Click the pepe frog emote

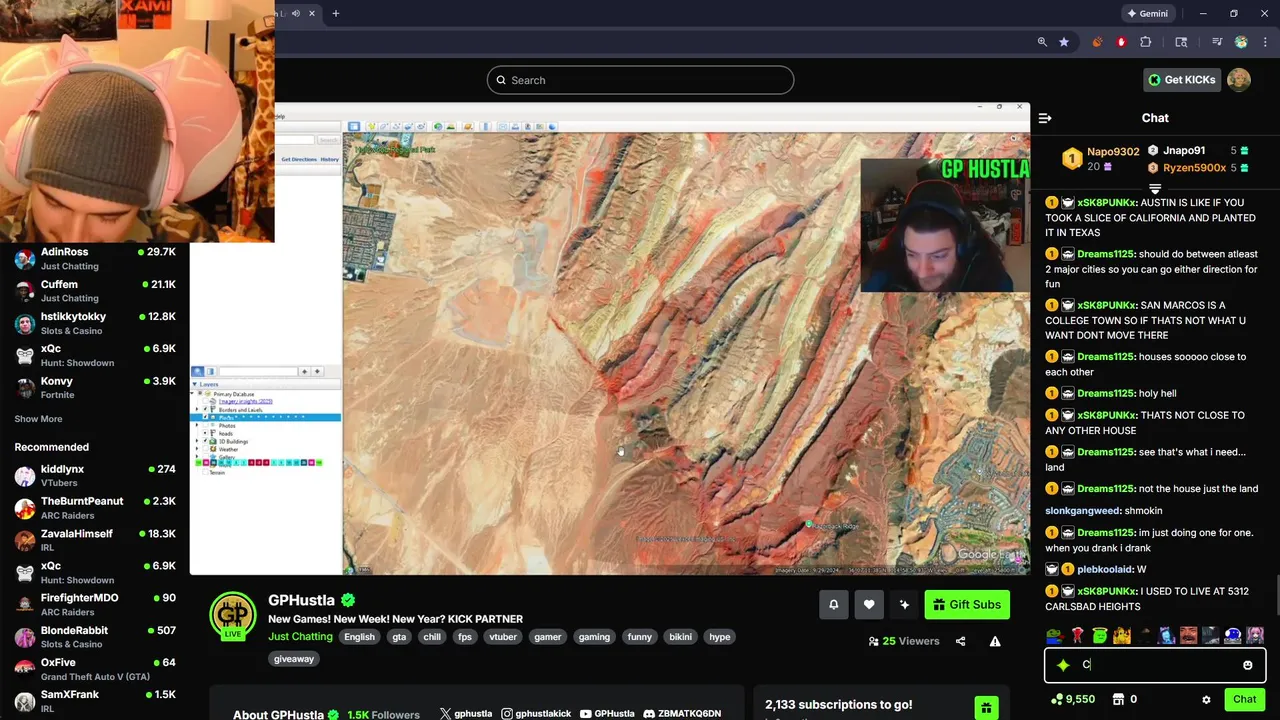point(1054,636)
